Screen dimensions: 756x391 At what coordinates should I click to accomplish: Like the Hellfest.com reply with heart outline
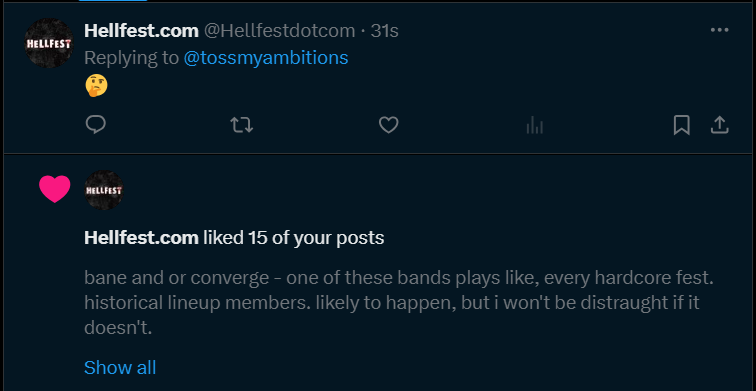pyautogui.click(x=388, y=125)
